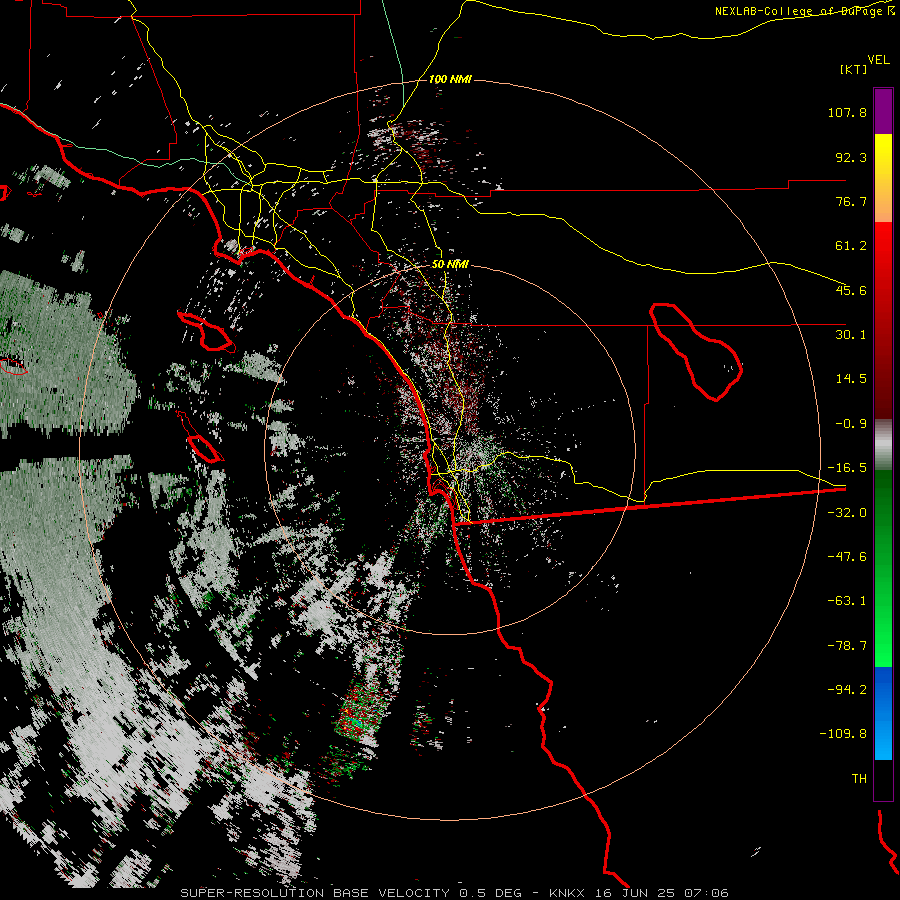Click the VEL legend title
This screenshot has height=900, width=900.
[x=879, y=60]
